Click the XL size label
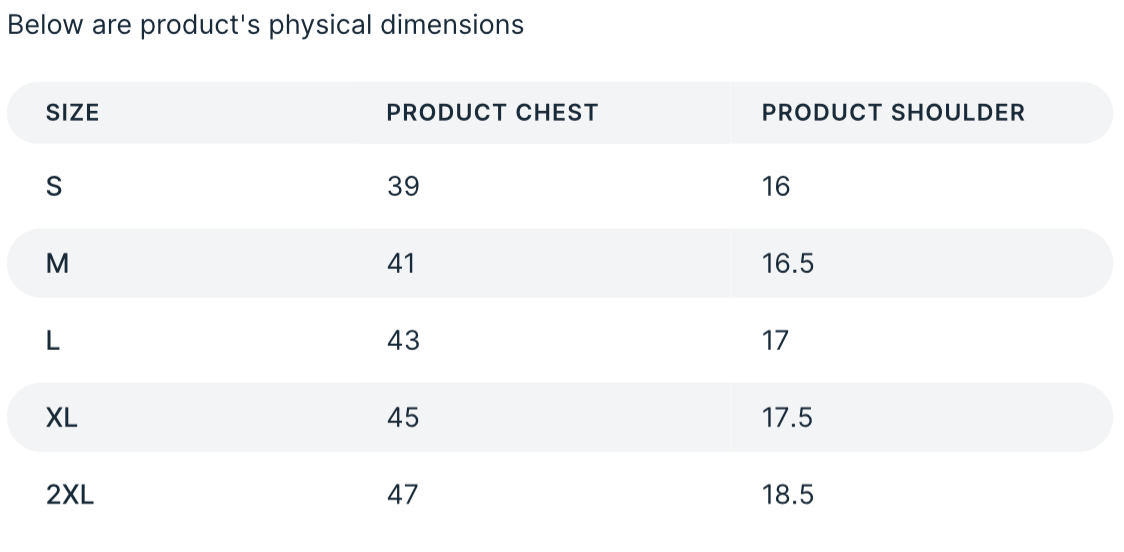Screen dimensions: 1124x552 (62, 418)
